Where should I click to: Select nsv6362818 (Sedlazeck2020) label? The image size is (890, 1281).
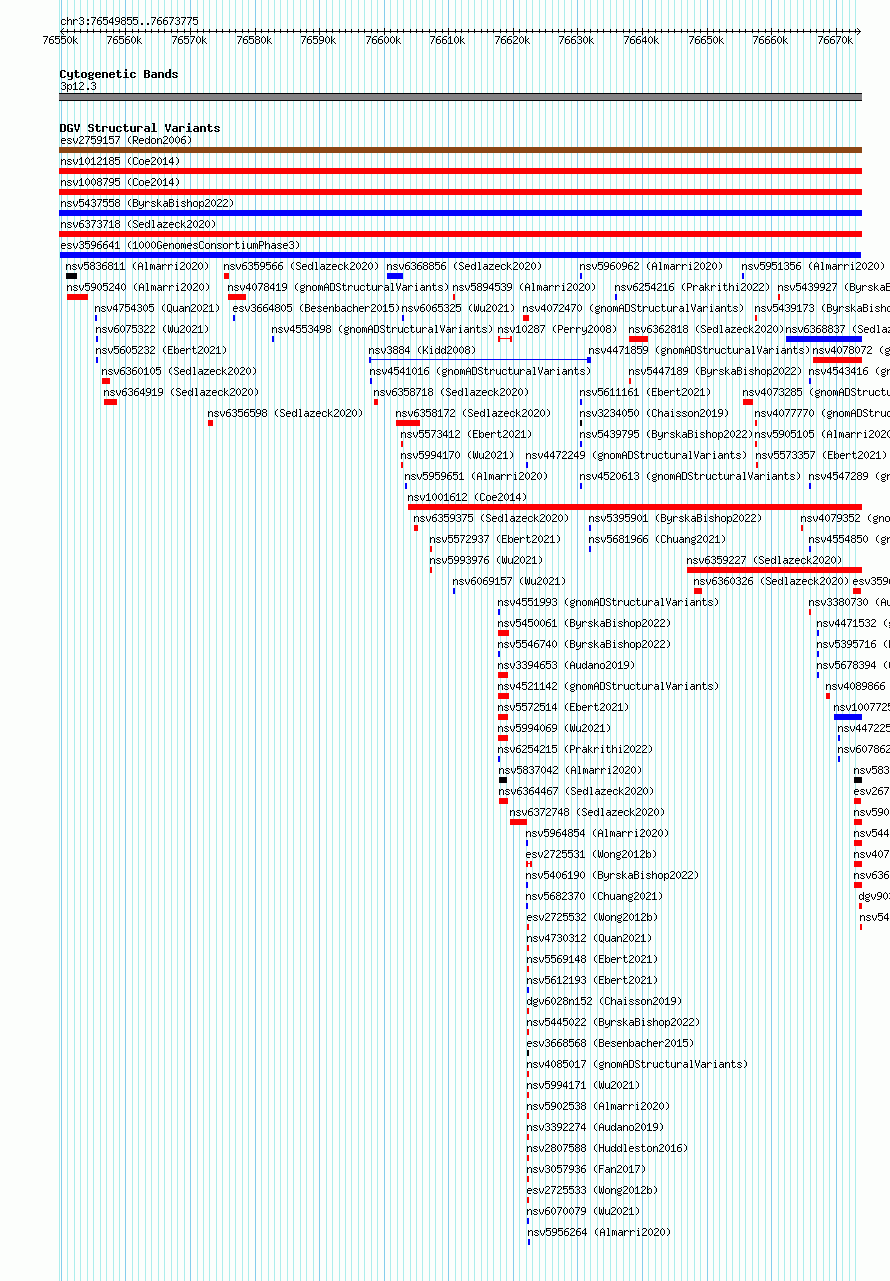click(706, 329)
